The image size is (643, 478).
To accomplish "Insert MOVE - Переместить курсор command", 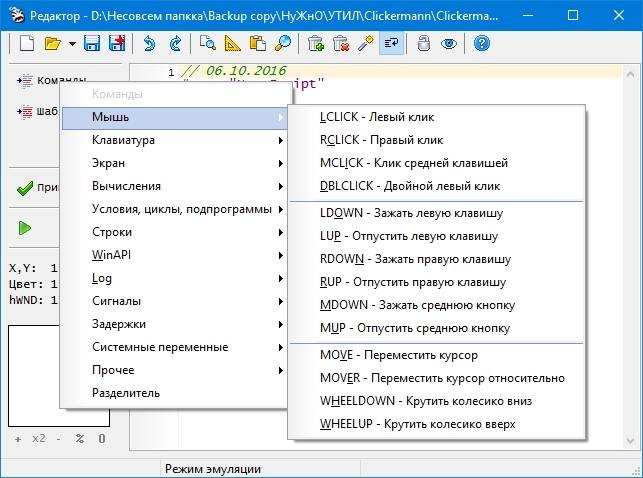I will (x=437, y=355).
